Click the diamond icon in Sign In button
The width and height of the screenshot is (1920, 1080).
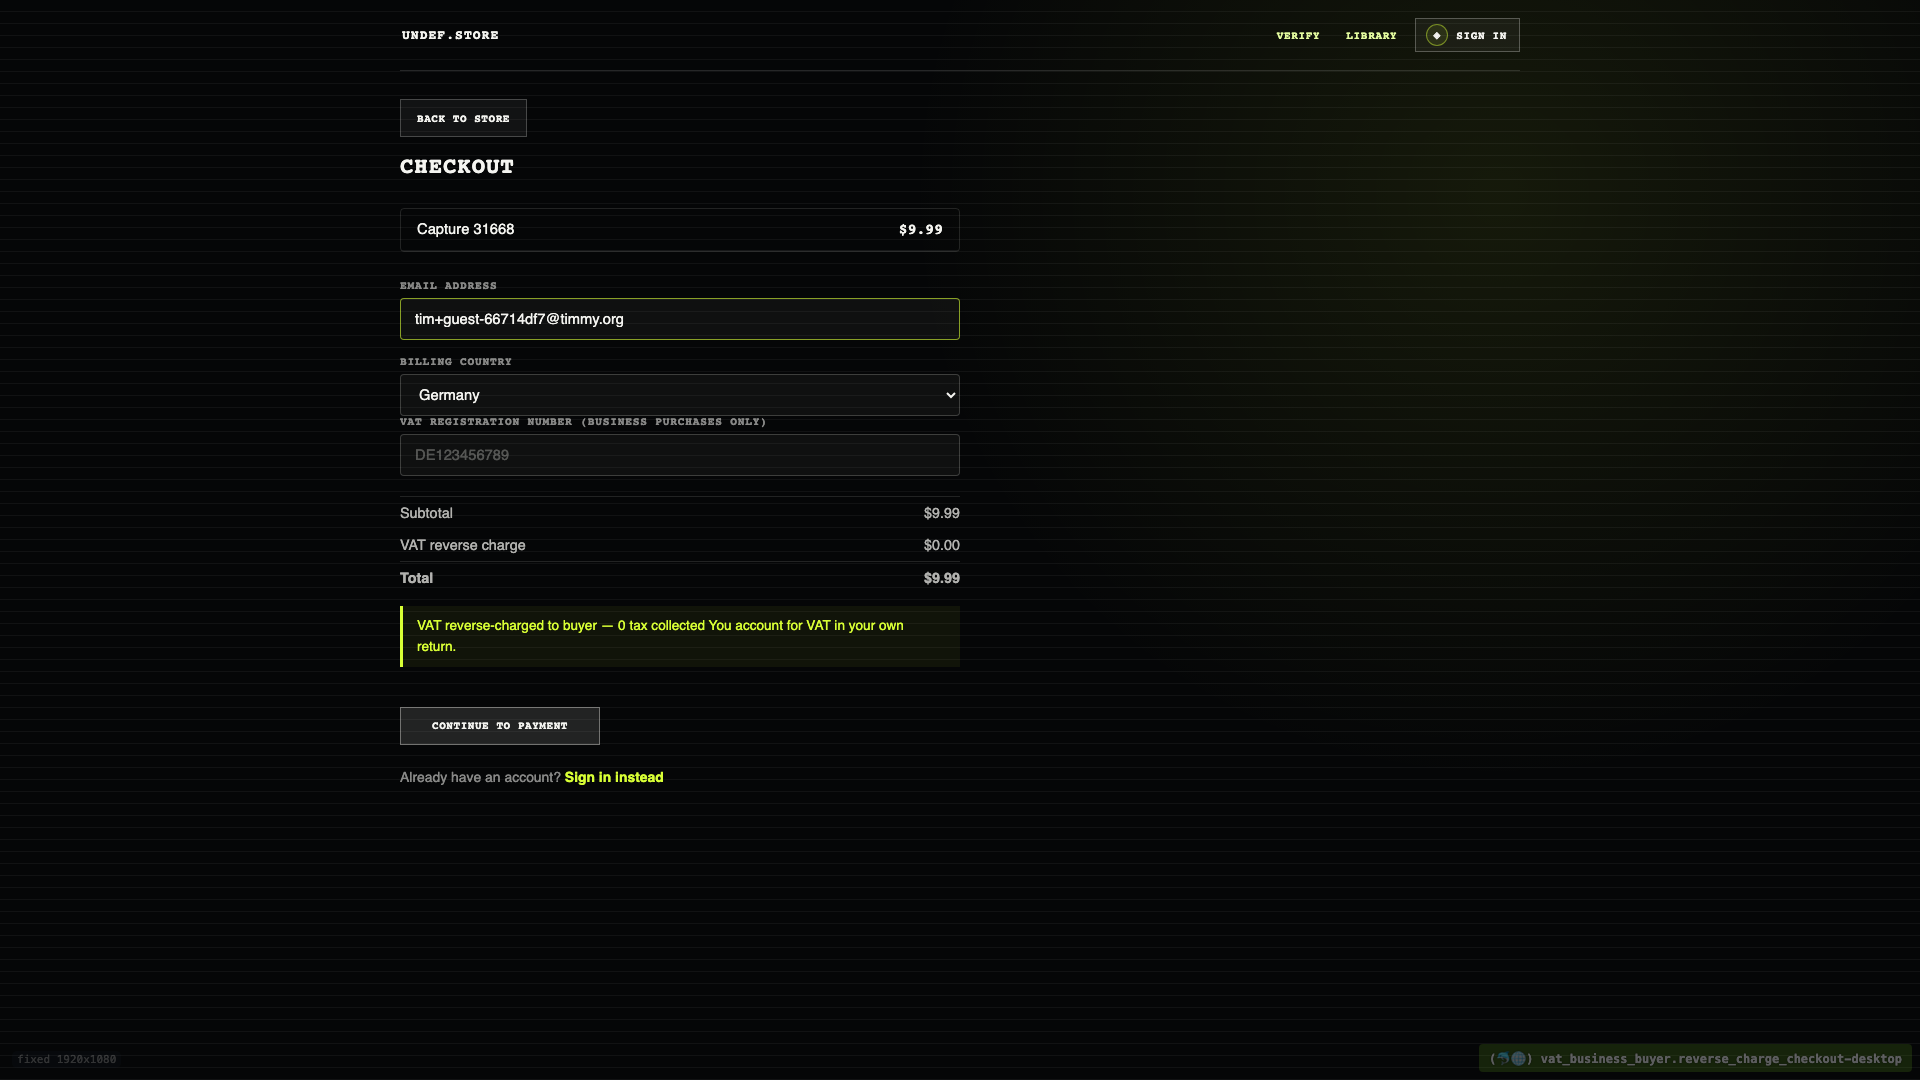(x=1436, y=35)
